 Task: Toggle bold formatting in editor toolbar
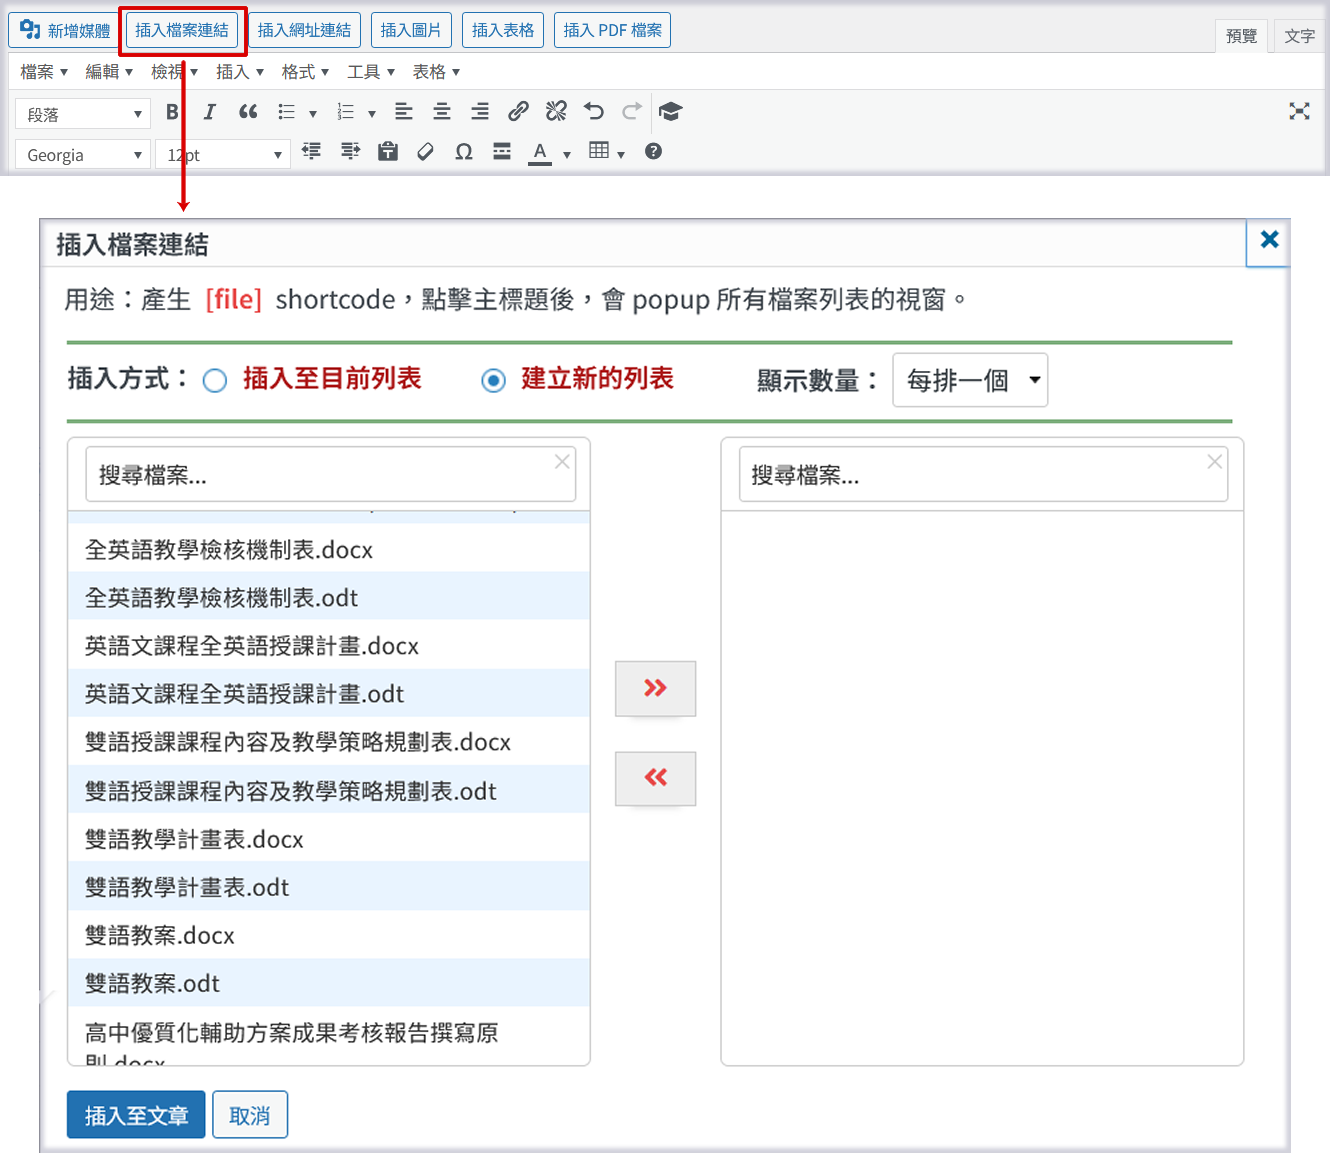(172, 112)
